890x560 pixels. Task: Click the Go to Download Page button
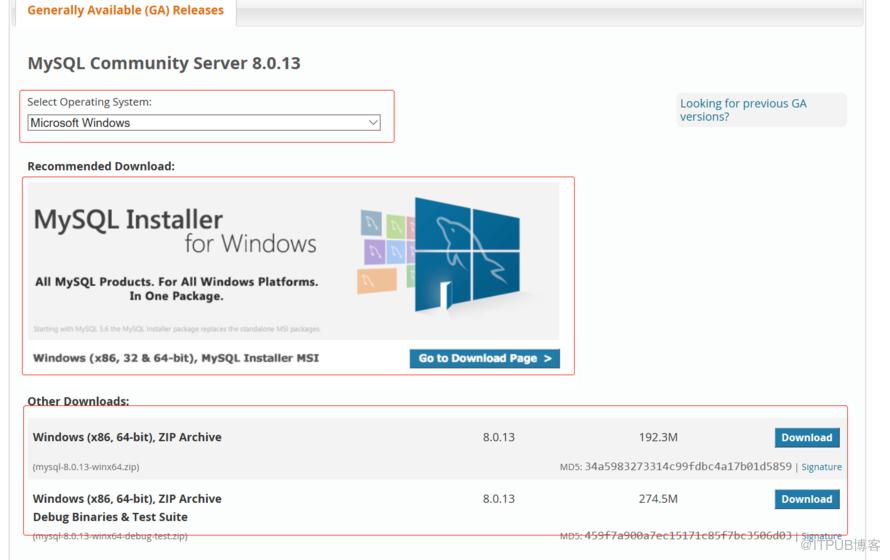click(x=485, y=359)
